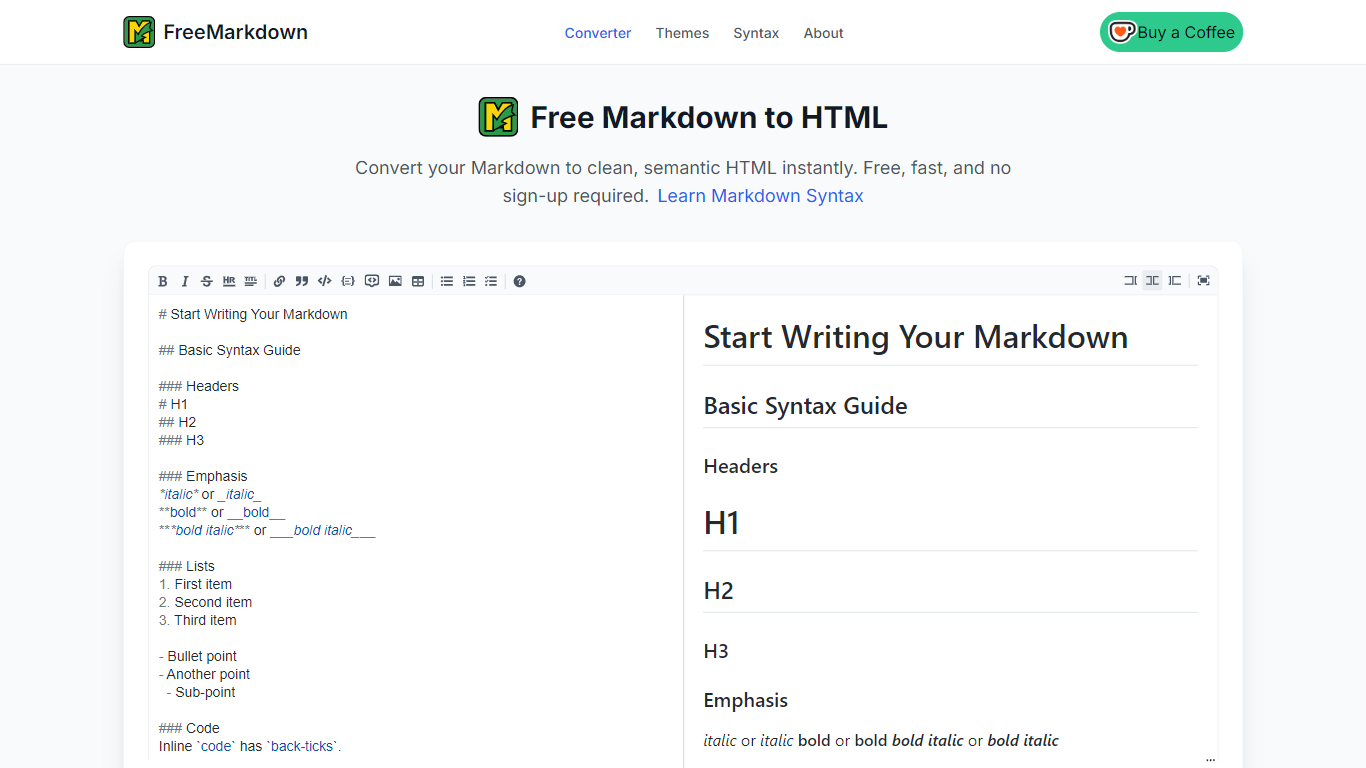
Task: Click the 'H3' heading in preview
Action: point(716,651)
